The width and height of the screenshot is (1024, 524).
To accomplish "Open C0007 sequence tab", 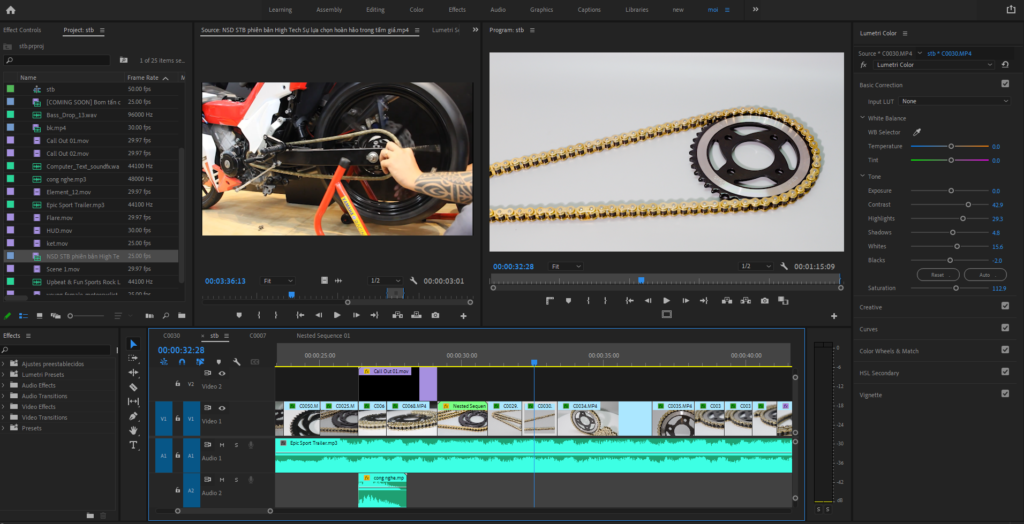I will [x=258, y=336].
